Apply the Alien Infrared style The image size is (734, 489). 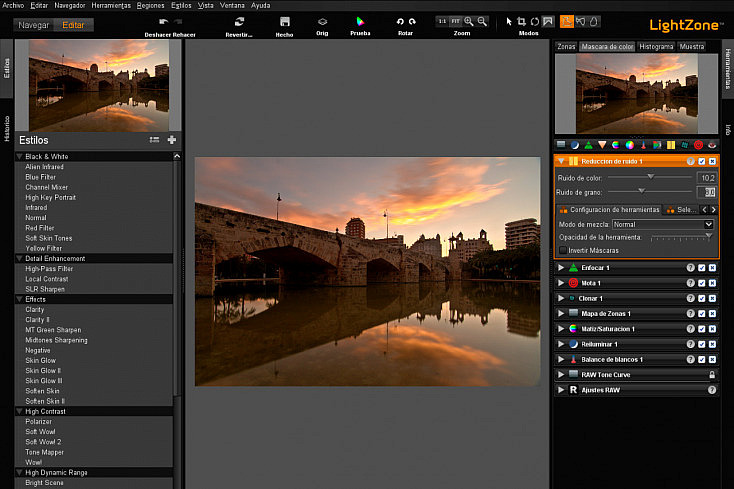click(x=44, y=167)
